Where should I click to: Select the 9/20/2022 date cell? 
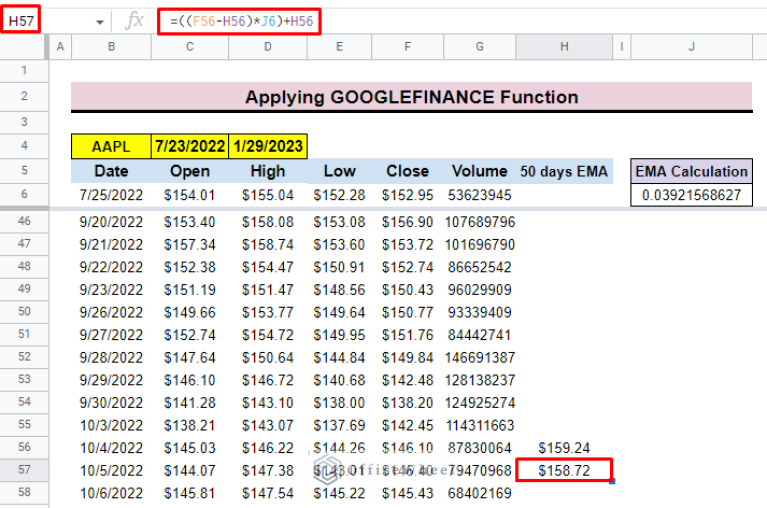point(111,222)
